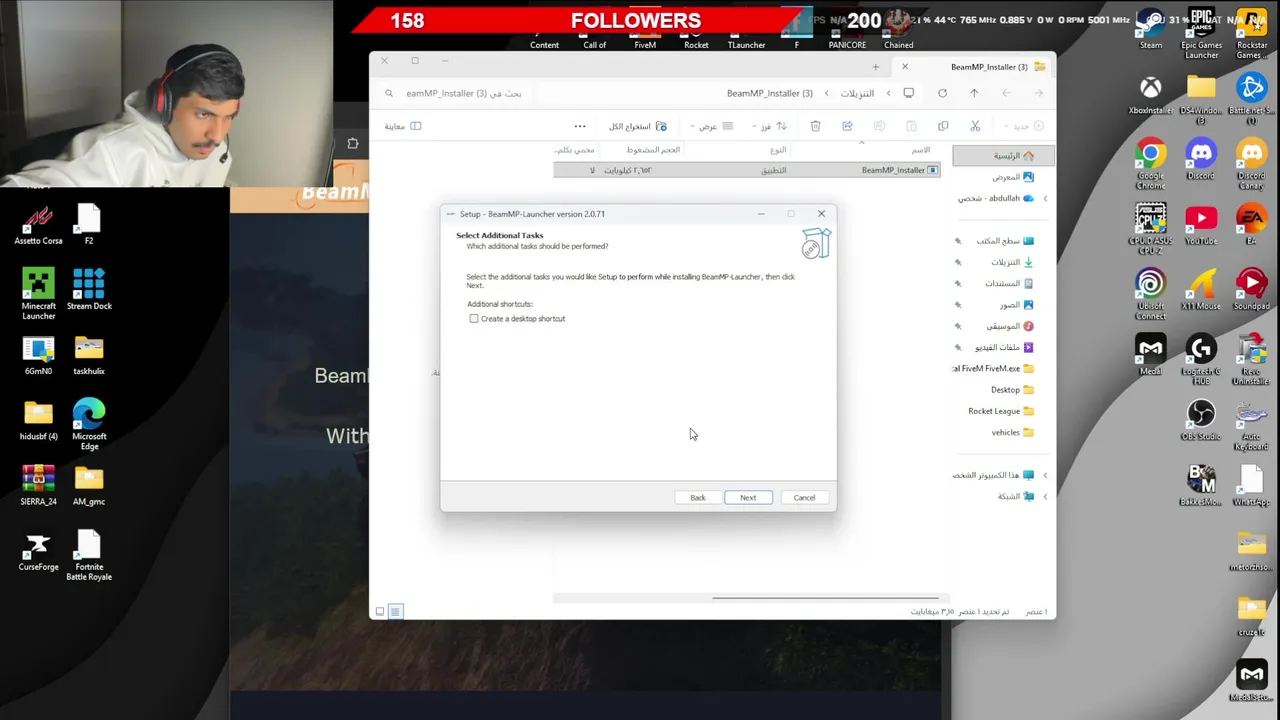
Task: Open Steam desktop icon
Action: pos(1150,29)
